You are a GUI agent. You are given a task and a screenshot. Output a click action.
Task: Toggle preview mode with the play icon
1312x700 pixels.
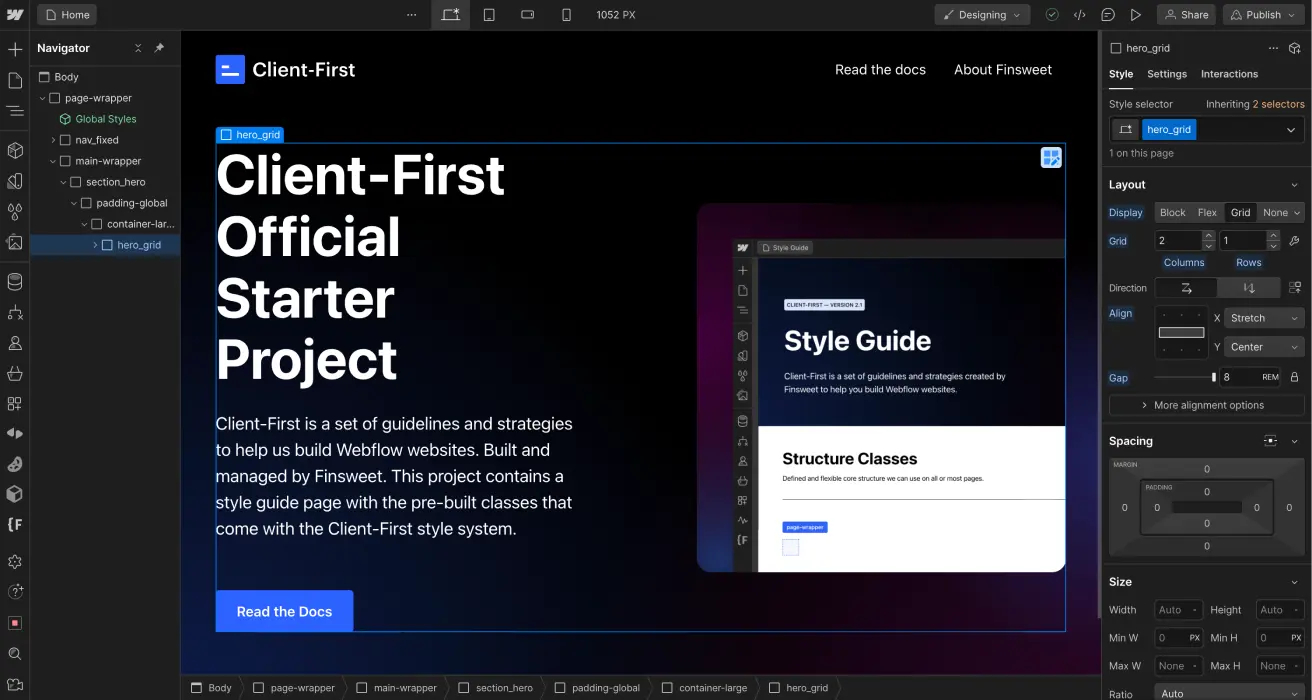tap(1136, 14)
